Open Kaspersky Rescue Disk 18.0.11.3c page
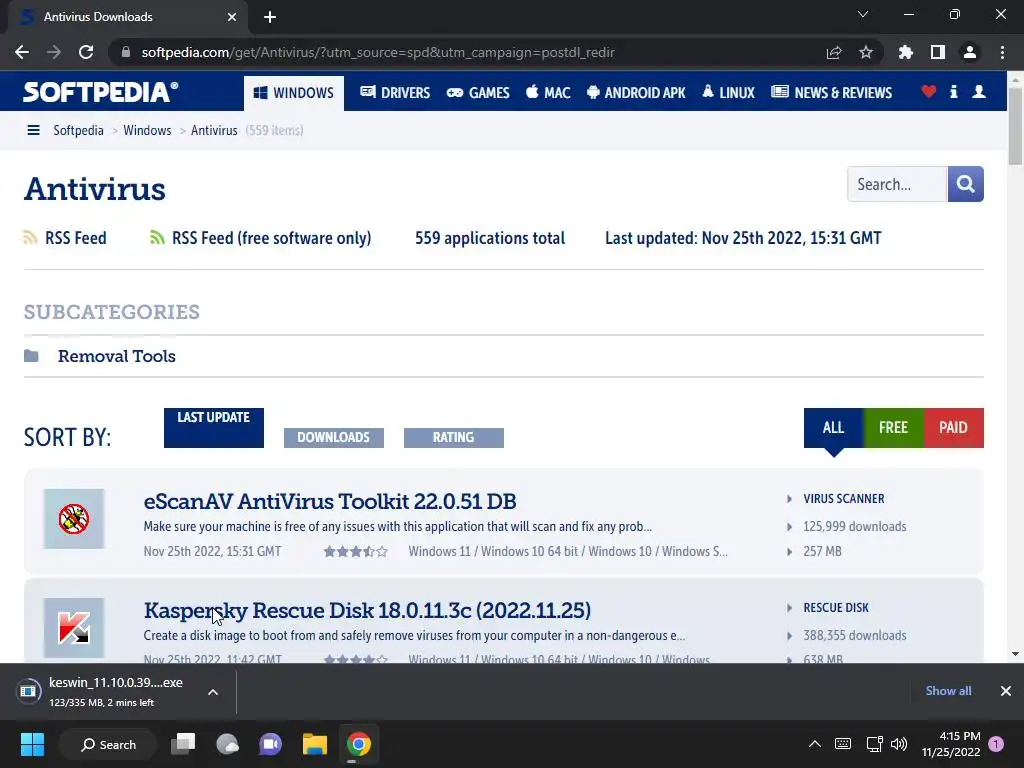 coord(367,611)
